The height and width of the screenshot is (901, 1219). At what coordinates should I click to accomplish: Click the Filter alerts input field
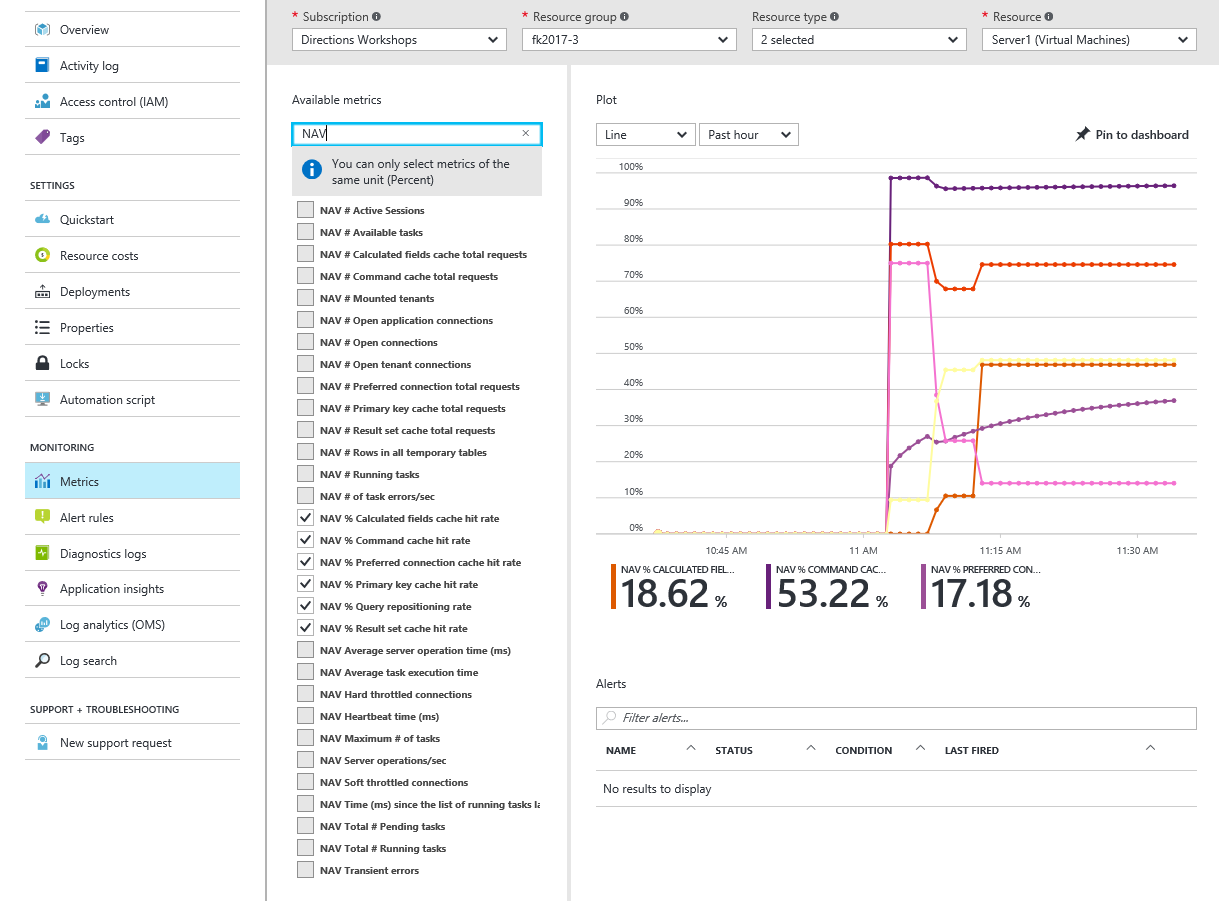[905, 718]
